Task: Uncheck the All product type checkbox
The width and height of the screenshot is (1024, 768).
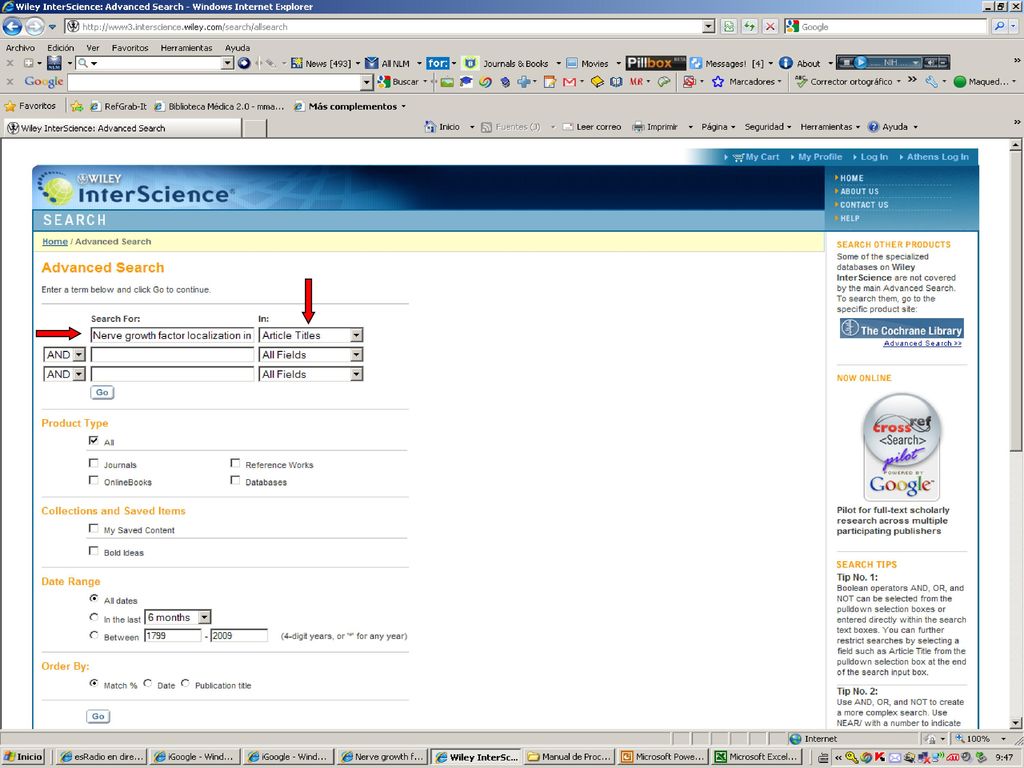Action: coord(93,441)
